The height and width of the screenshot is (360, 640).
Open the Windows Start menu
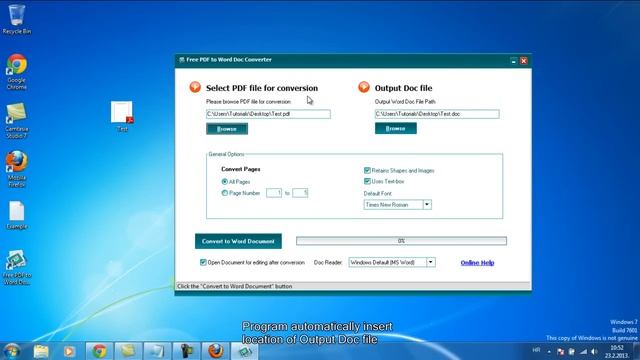11,351
